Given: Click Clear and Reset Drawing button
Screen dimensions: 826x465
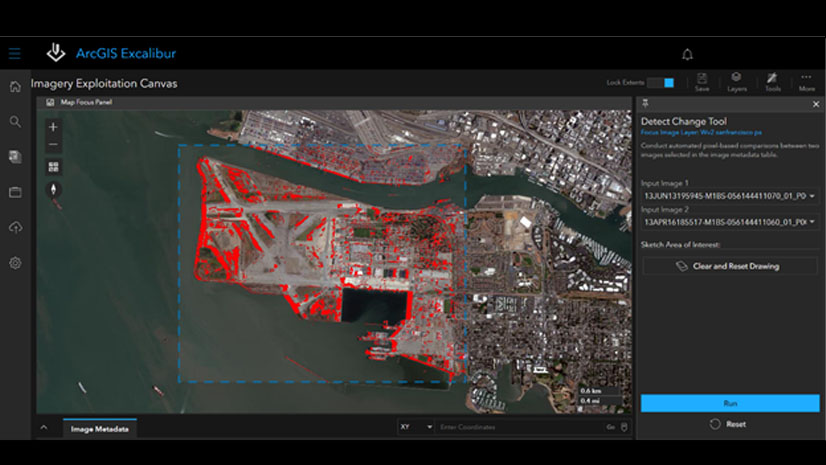Looking at the screenshot, I should tap(730, 266).
